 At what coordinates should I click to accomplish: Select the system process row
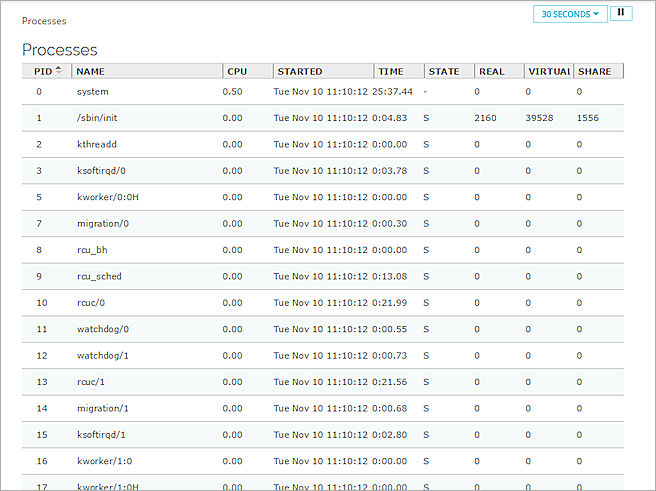click(x=93, y=92)
